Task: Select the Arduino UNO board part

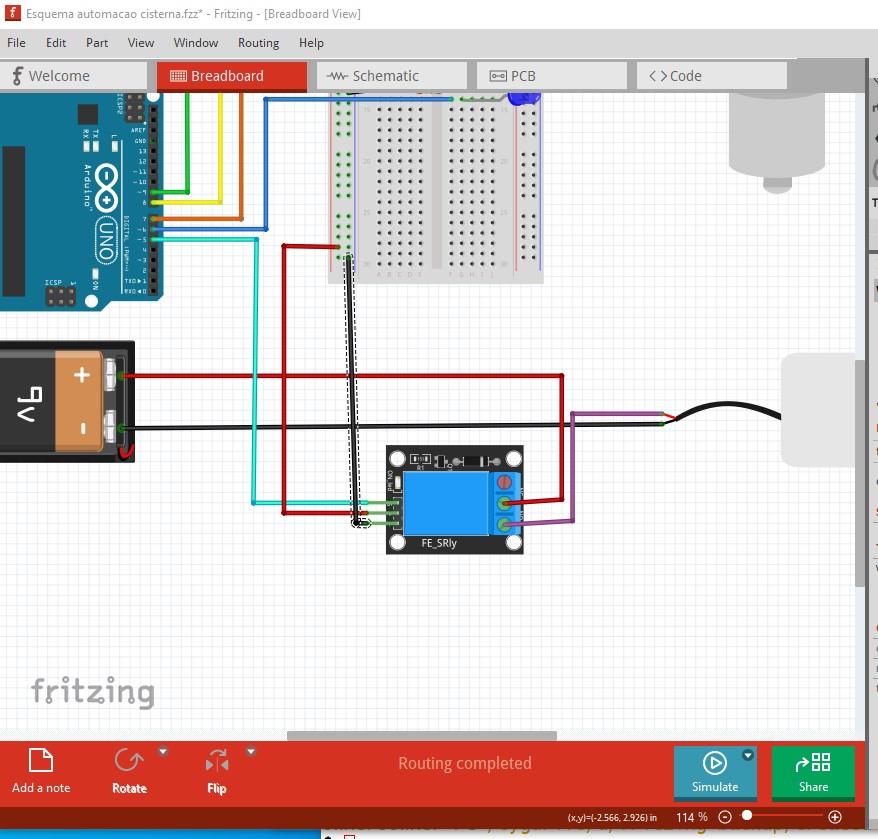Action: [81, 202]
